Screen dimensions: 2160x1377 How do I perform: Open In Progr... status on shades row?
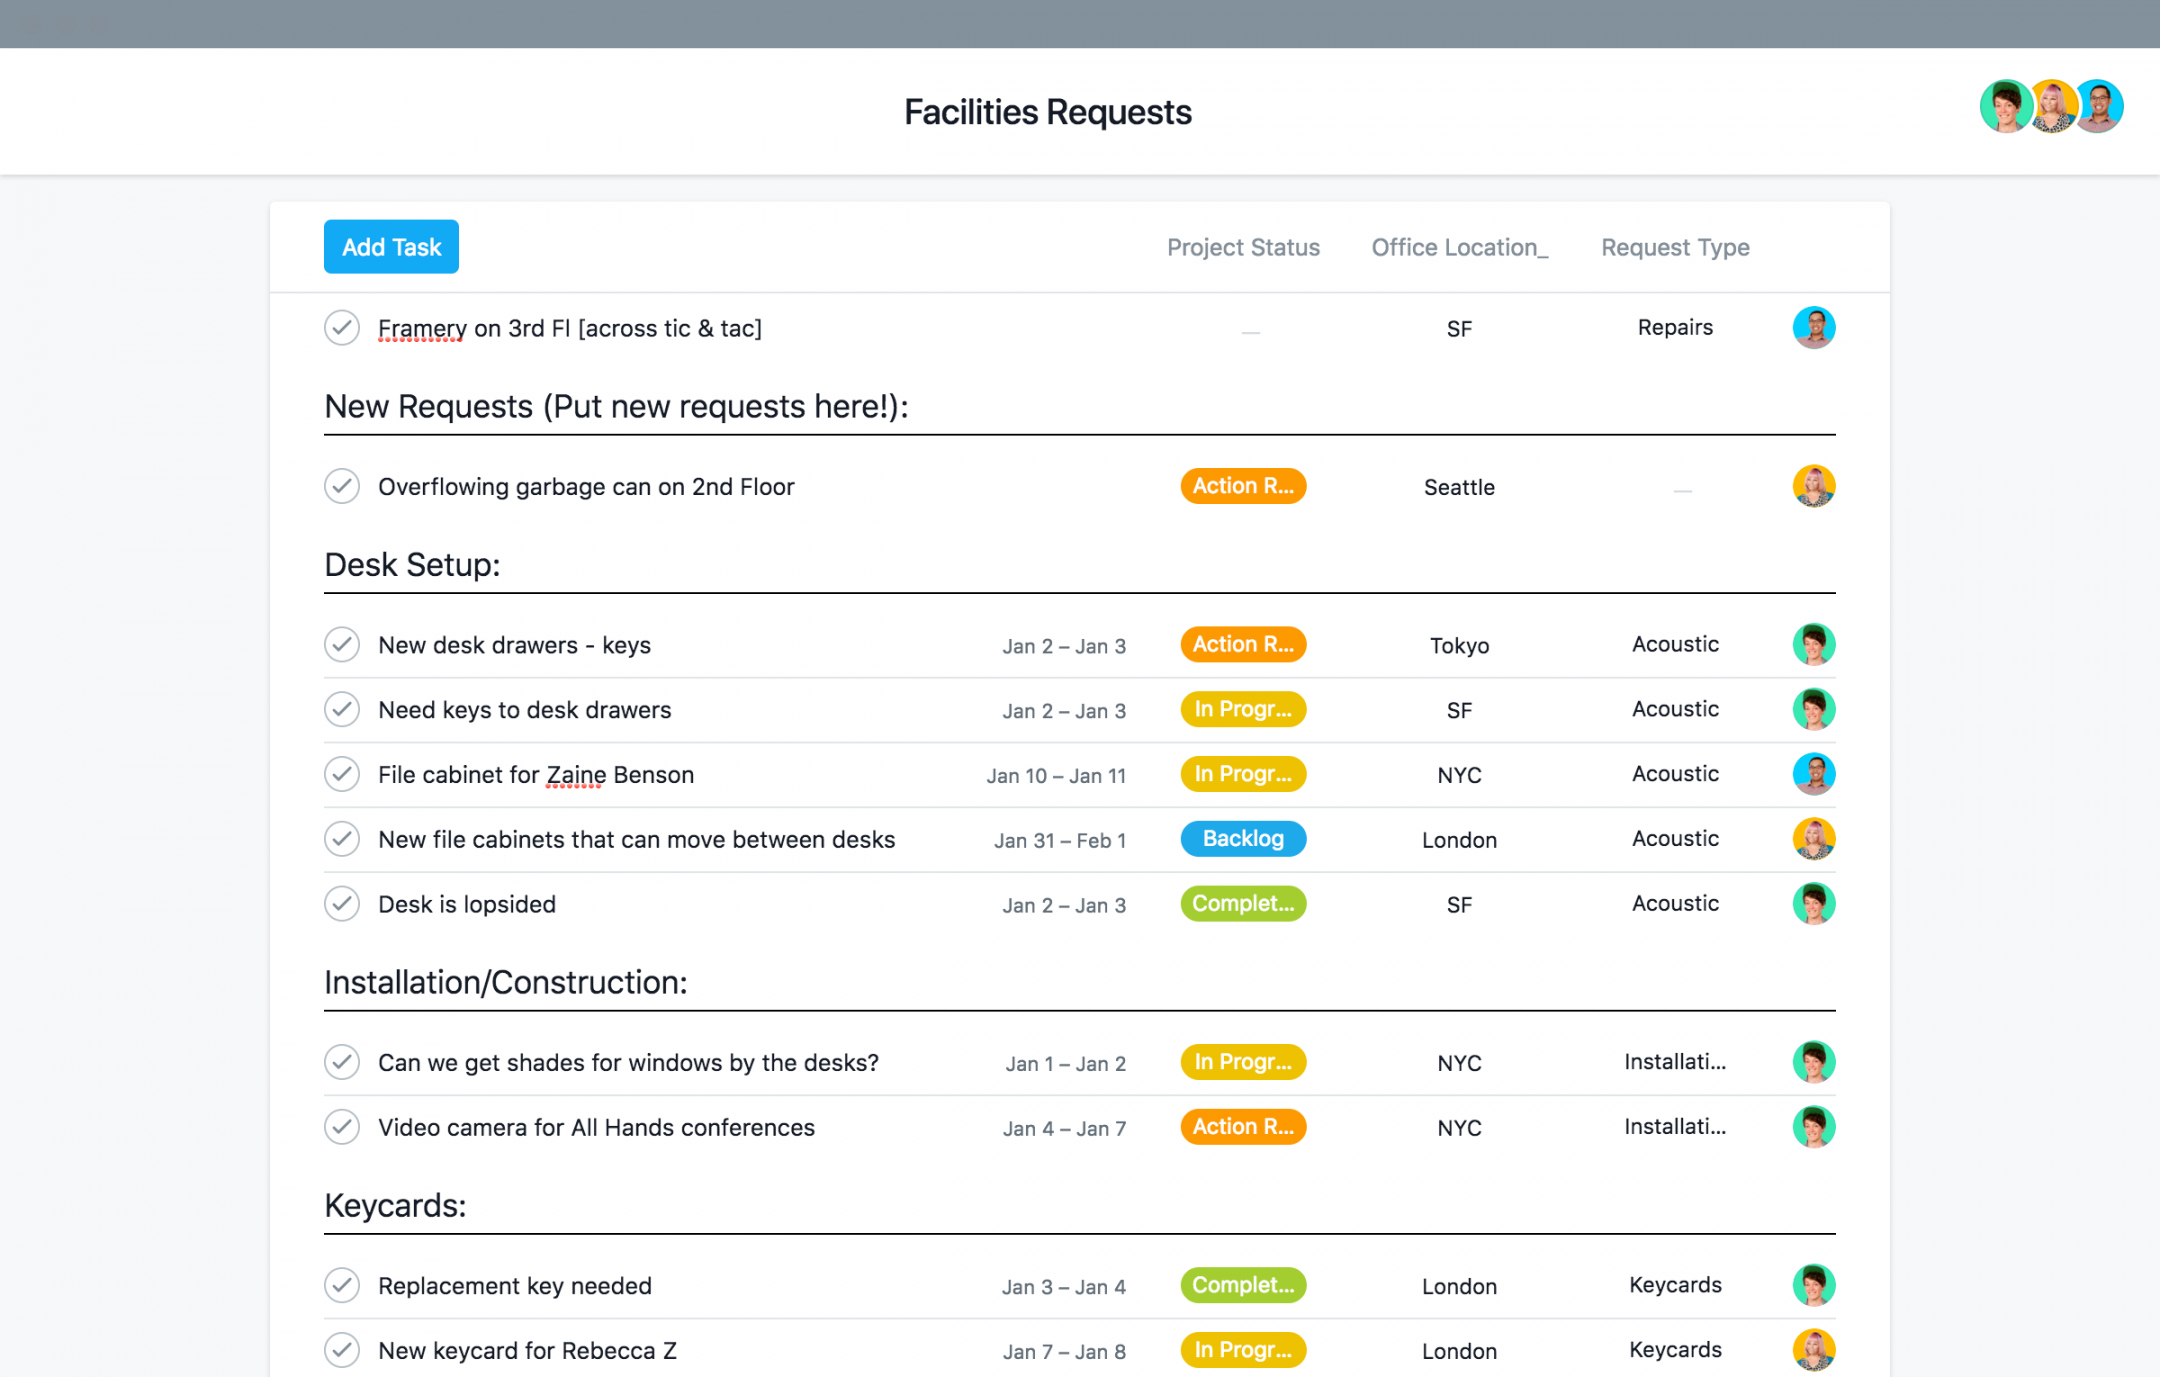point(1243,1062)
